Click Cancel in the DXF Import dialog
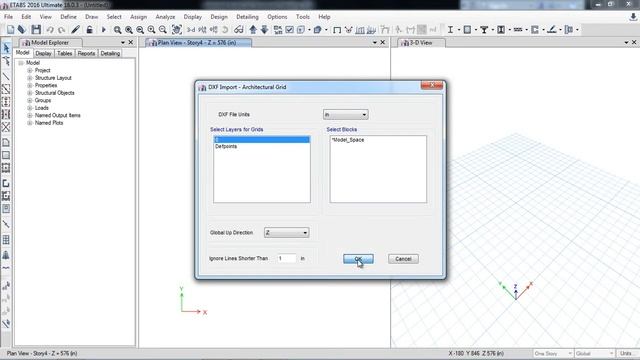 pos(403,259)
